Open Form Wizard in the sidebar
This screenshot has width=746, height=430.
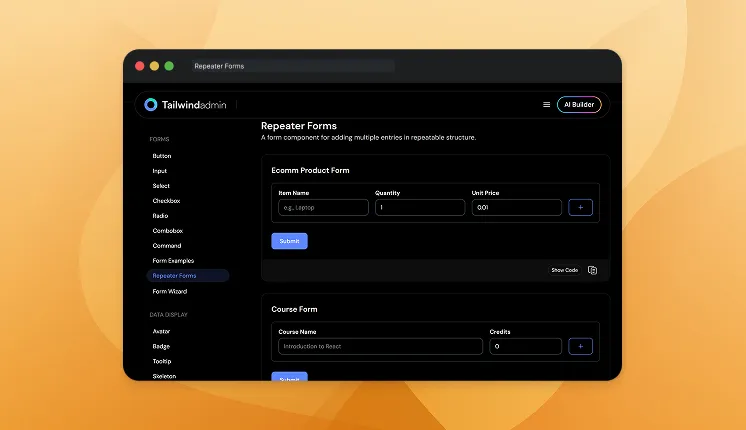pyautogui.click(x=169, y=292)
